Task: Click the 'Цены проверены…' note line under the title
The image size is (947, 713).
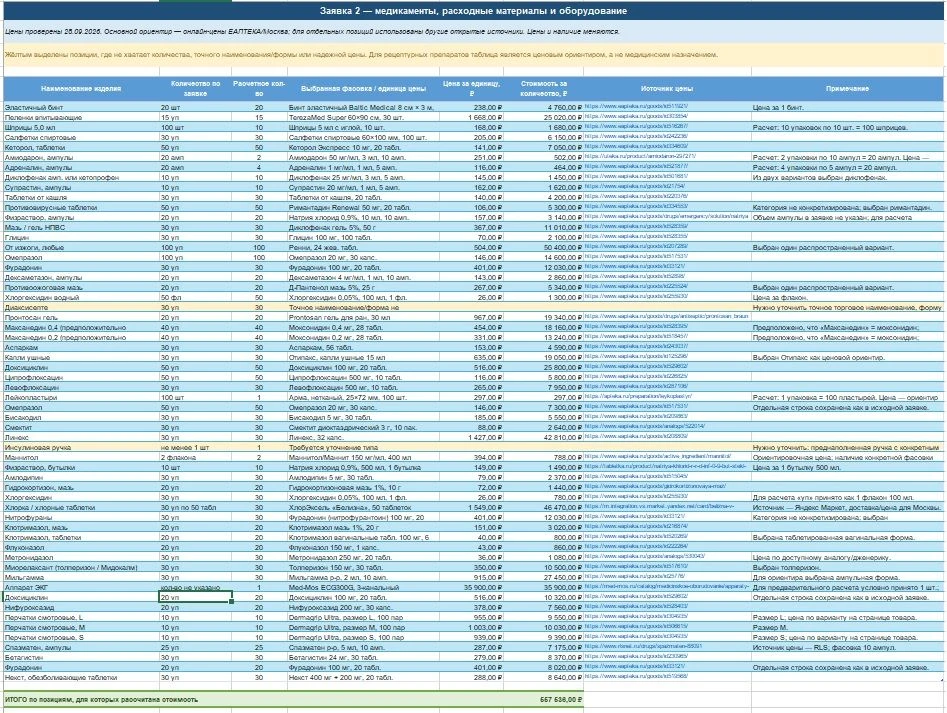Action: [x=312, y=31]
